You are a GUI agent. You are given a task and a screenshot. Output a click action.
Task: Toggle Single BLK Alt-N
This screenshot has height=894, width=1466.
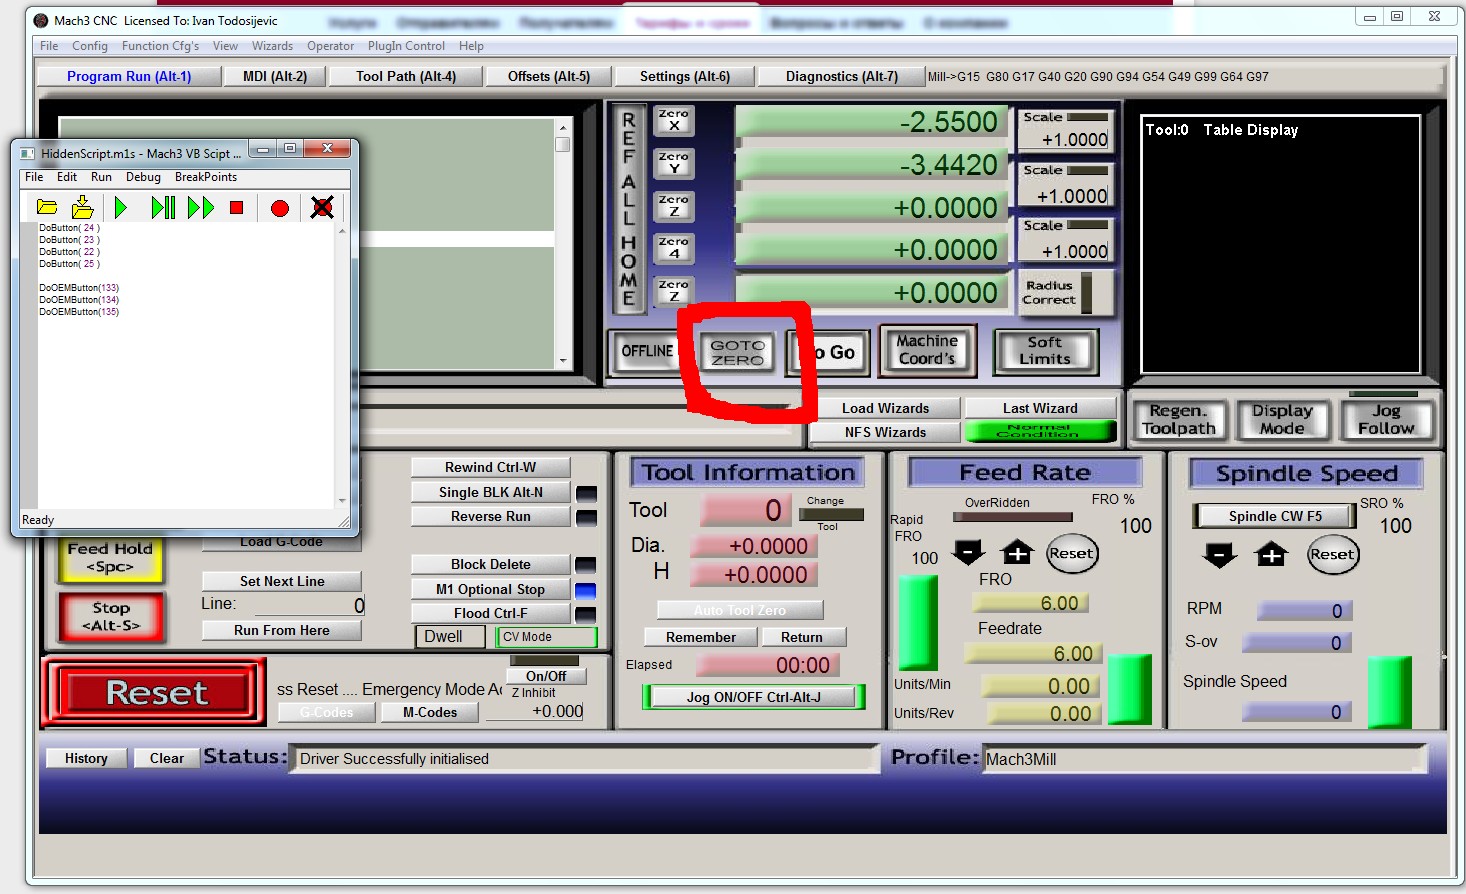(491, 492)
